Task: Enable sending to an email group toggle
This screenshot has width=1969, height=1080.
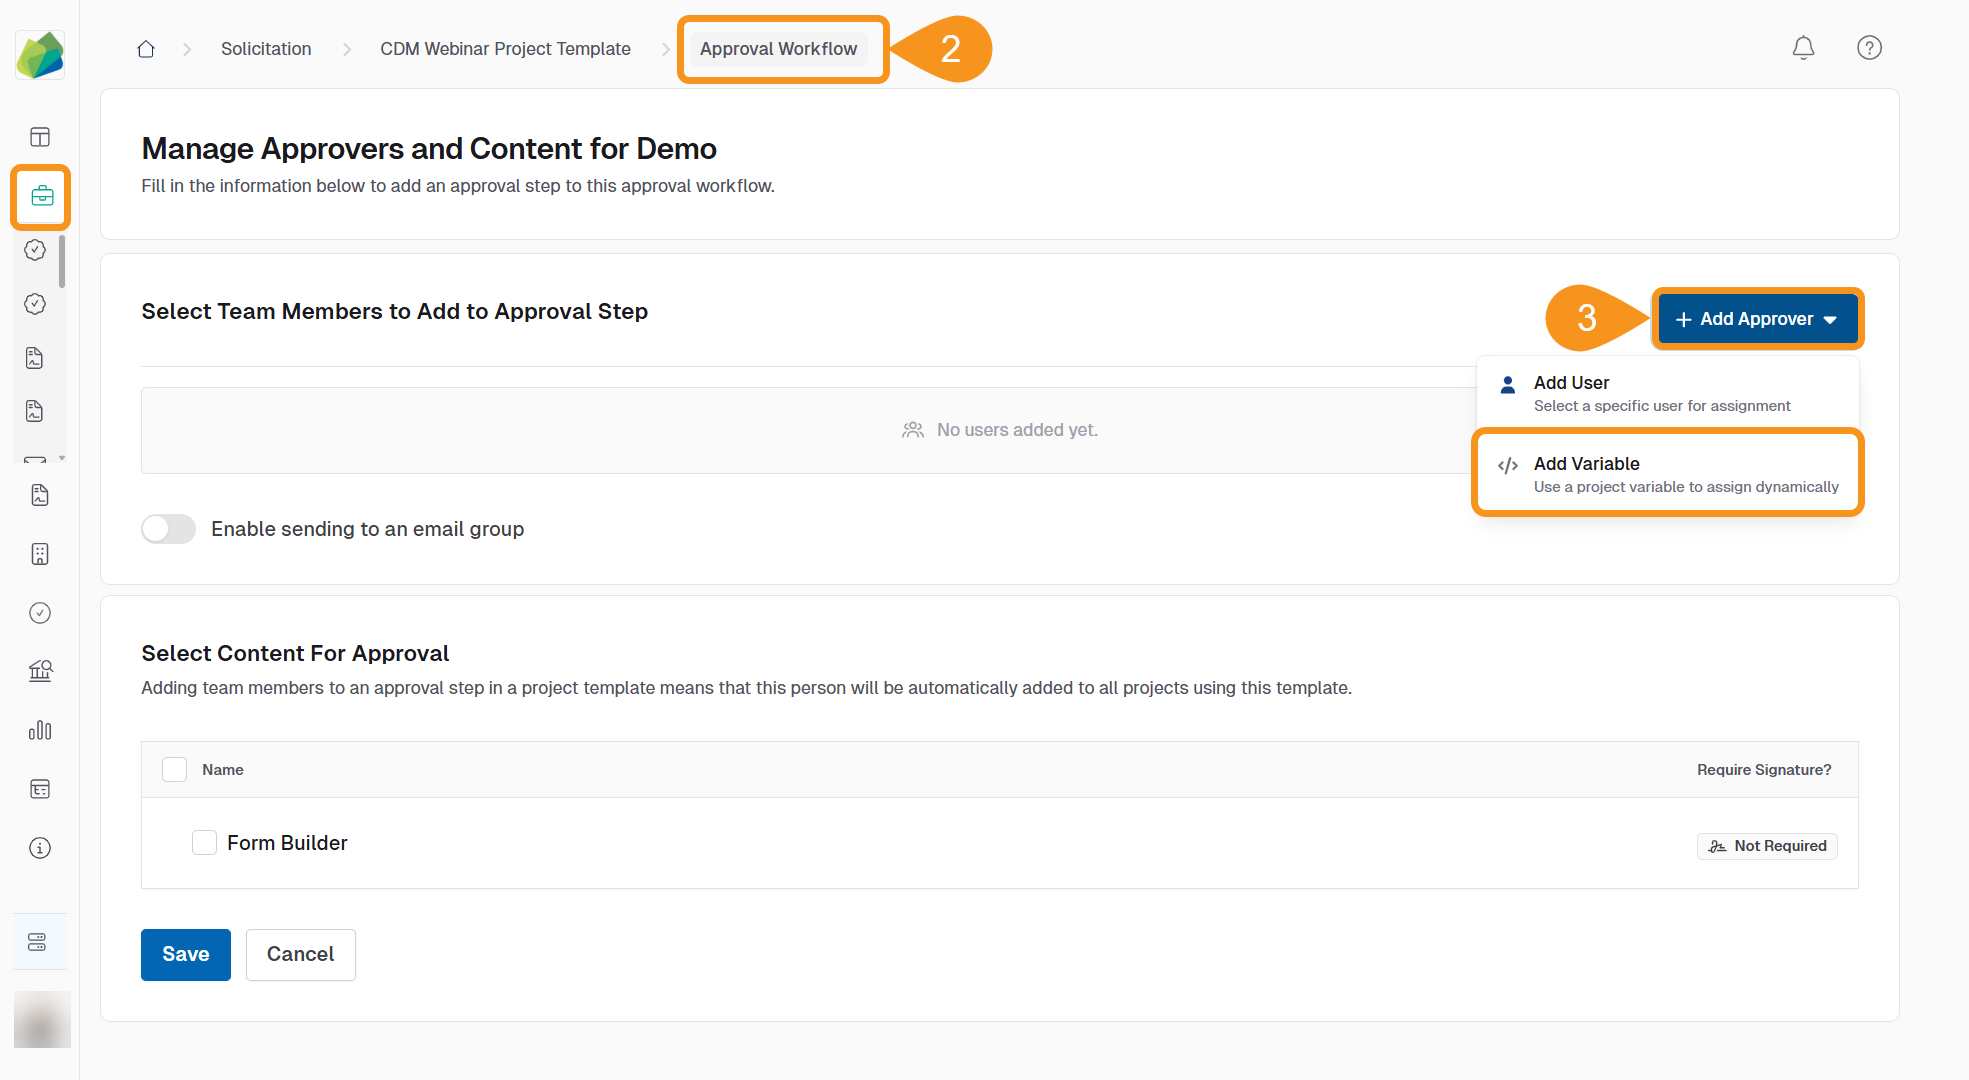Action: pos(168,529)
